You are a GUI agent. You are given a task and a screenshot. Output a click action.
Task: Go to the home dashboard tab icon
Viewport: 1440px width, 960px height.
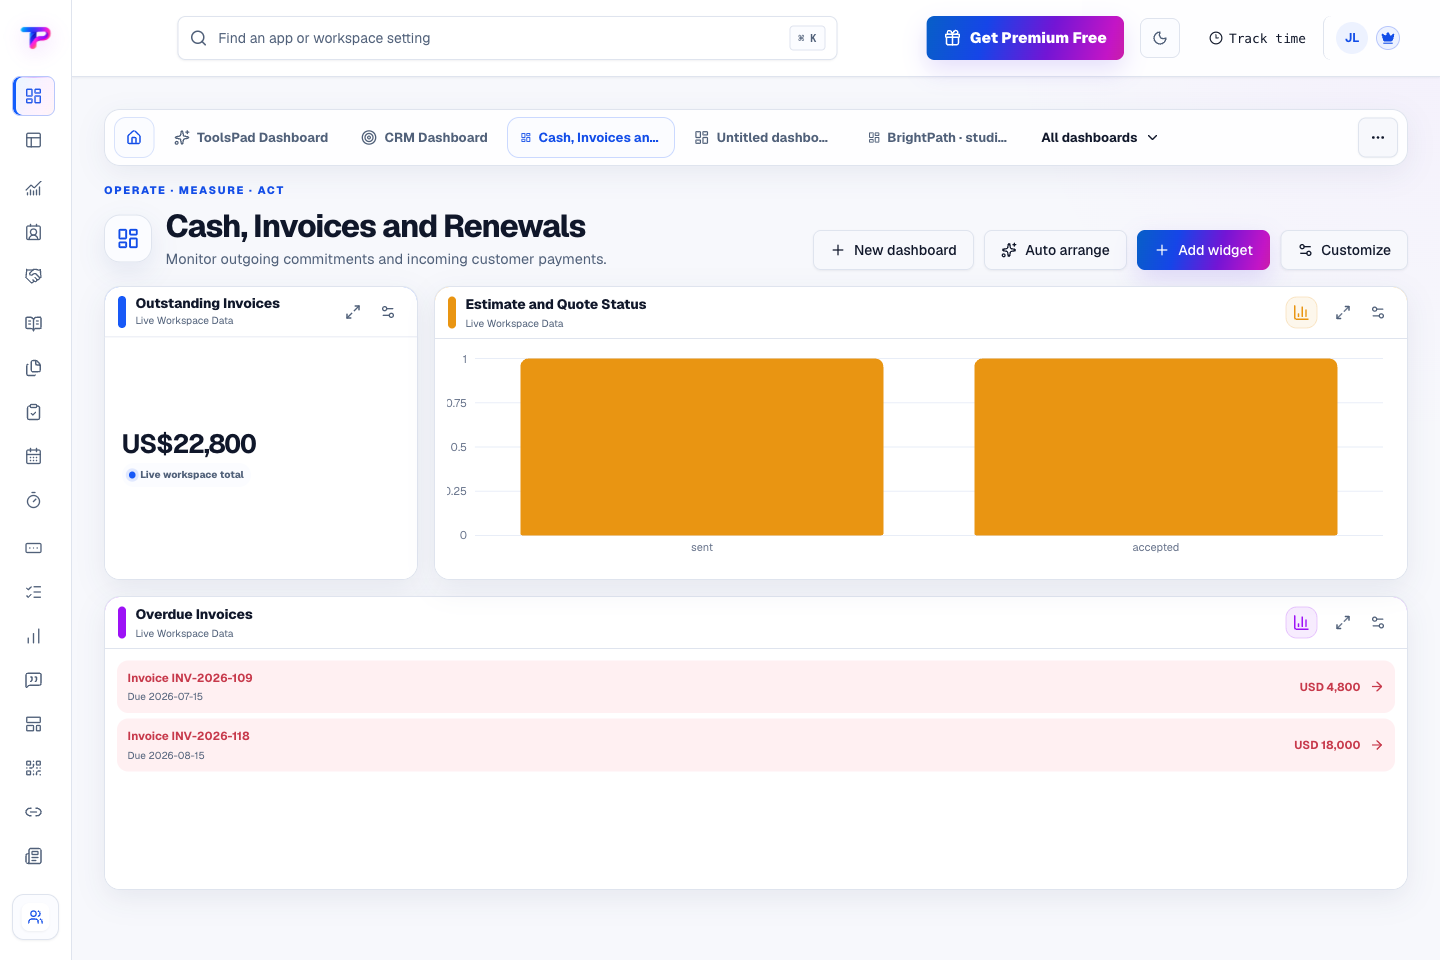[134, 137]
